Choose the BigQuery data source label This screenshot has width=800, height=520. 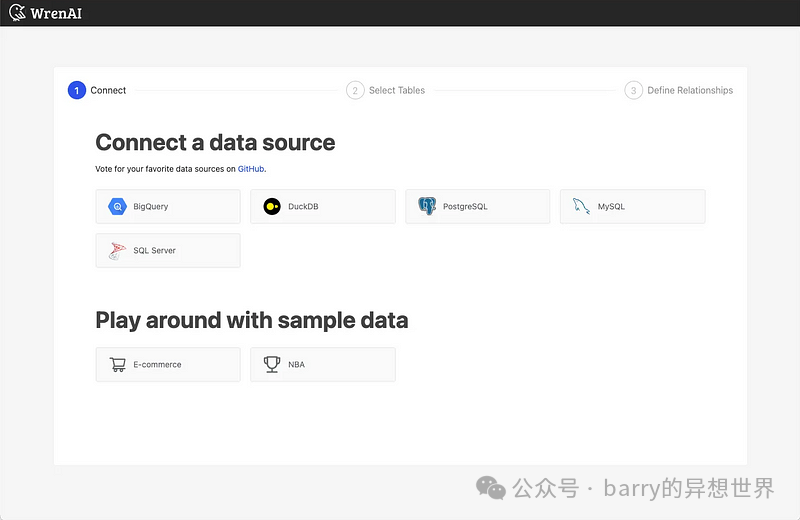(x=151, y=206)
